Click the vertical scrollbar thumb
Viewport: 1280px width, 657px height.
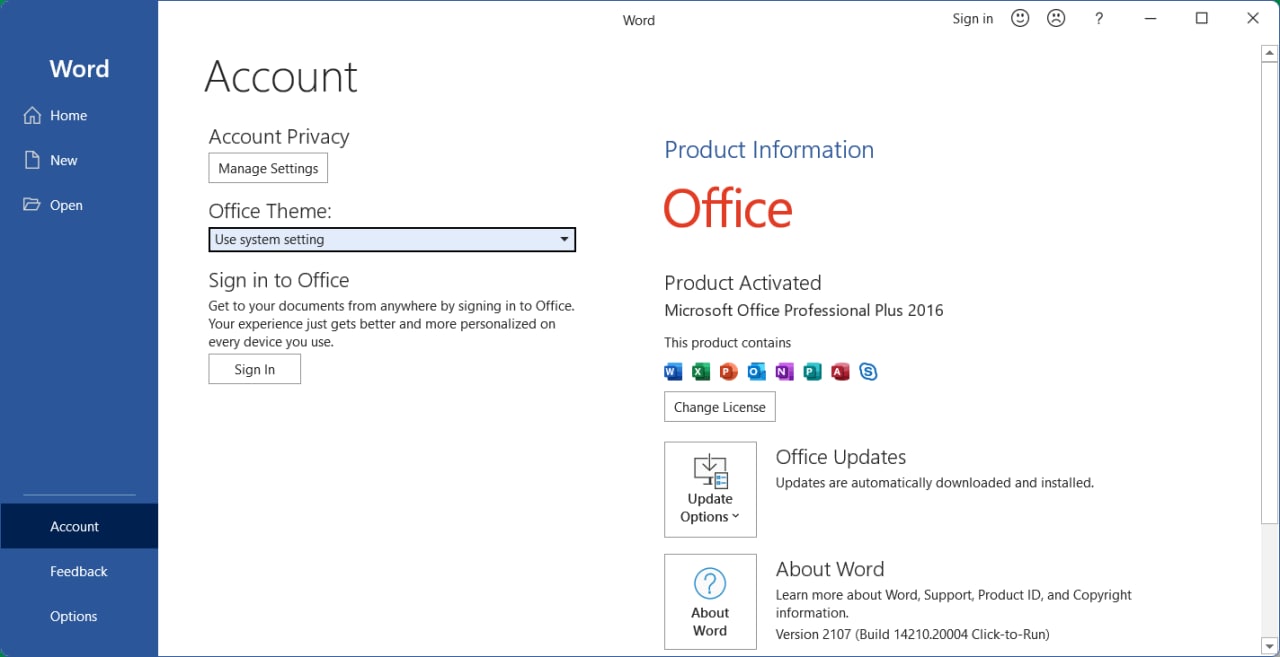click(1270, 291)
